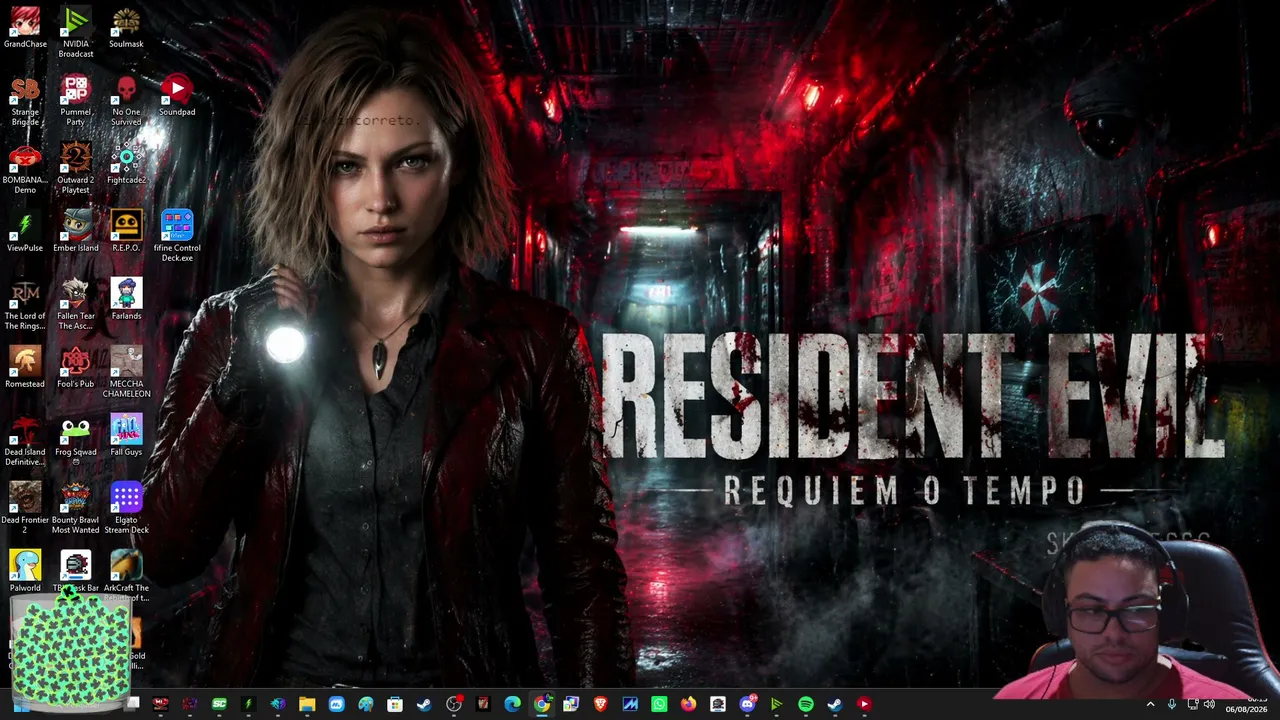Launch Outward 2 Playtest shortcut
The height and width of the screenshot is (720, 1280).
76,169
